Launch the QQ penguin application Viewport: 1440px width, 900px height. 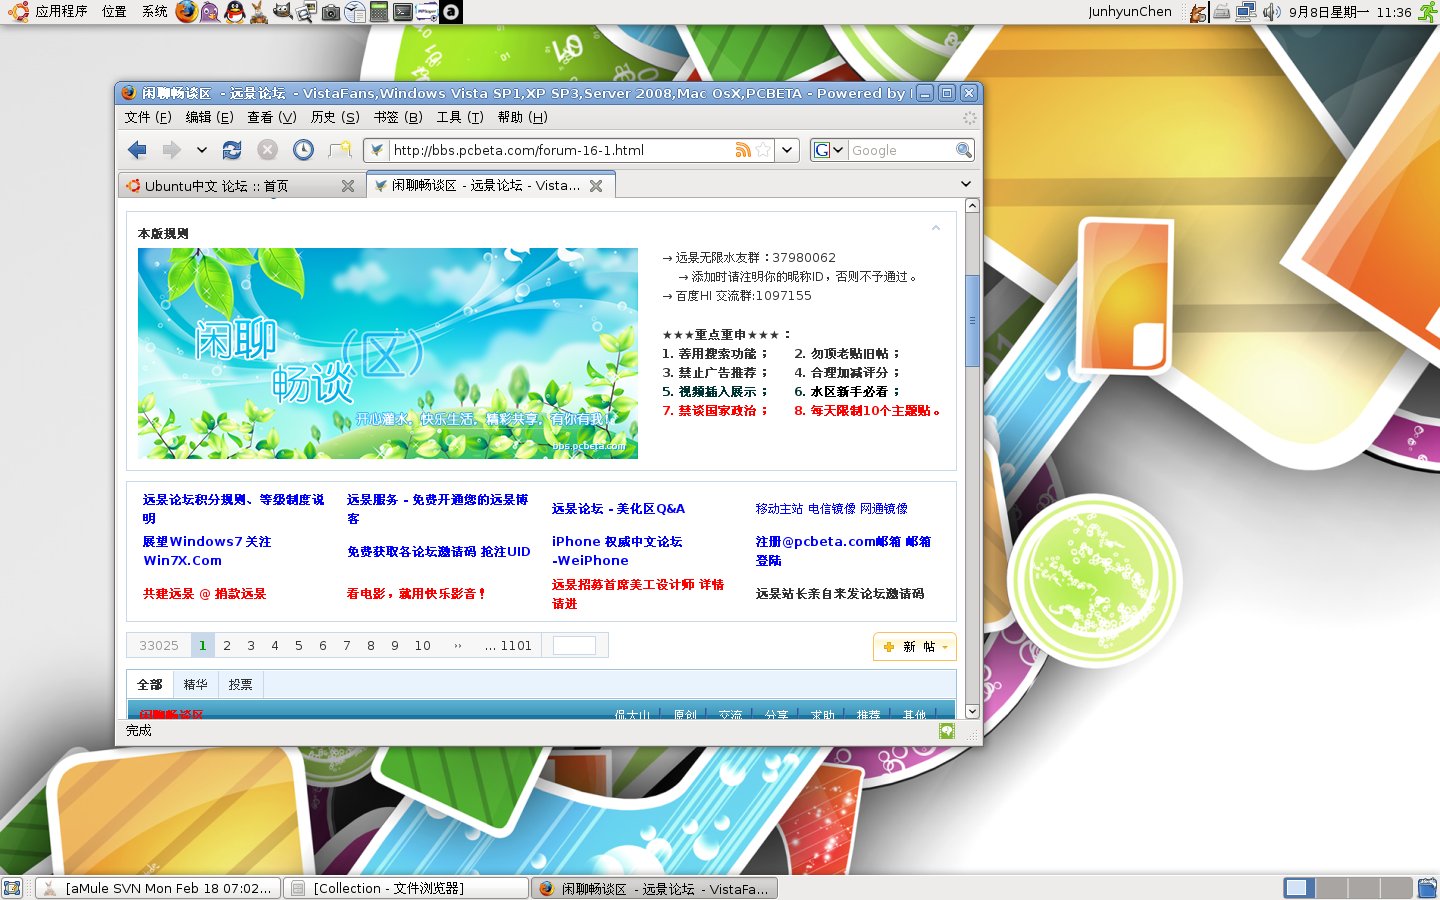(235, 12)
